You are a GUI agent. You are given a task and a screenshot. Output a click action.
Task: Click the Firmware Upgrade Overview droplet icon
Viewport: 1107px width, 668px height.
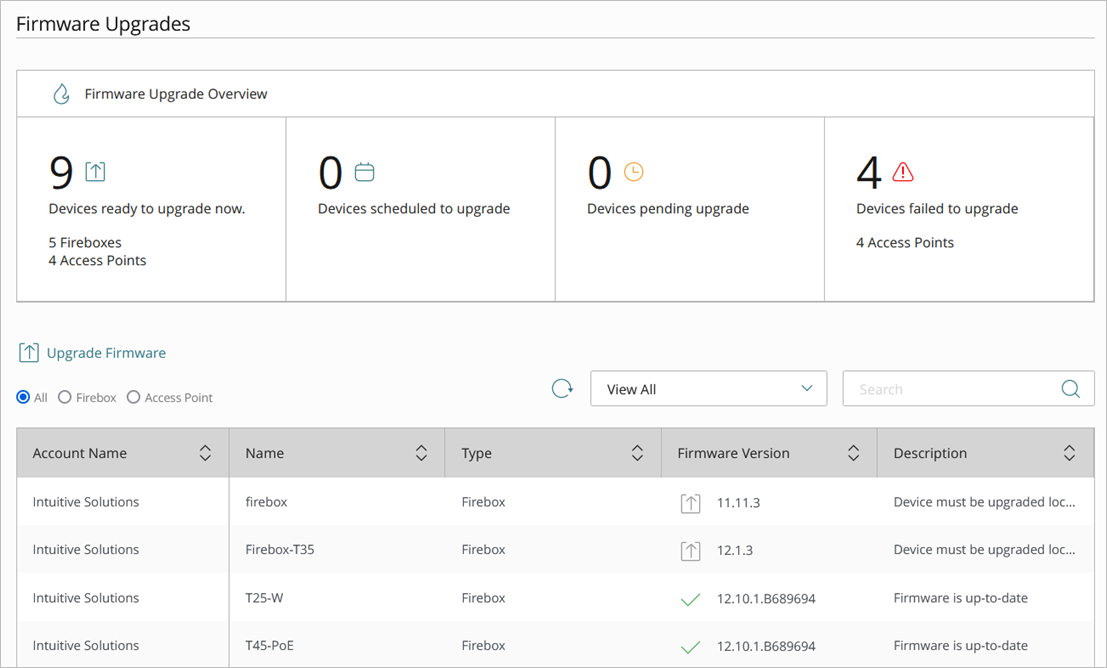pos(60,93)
